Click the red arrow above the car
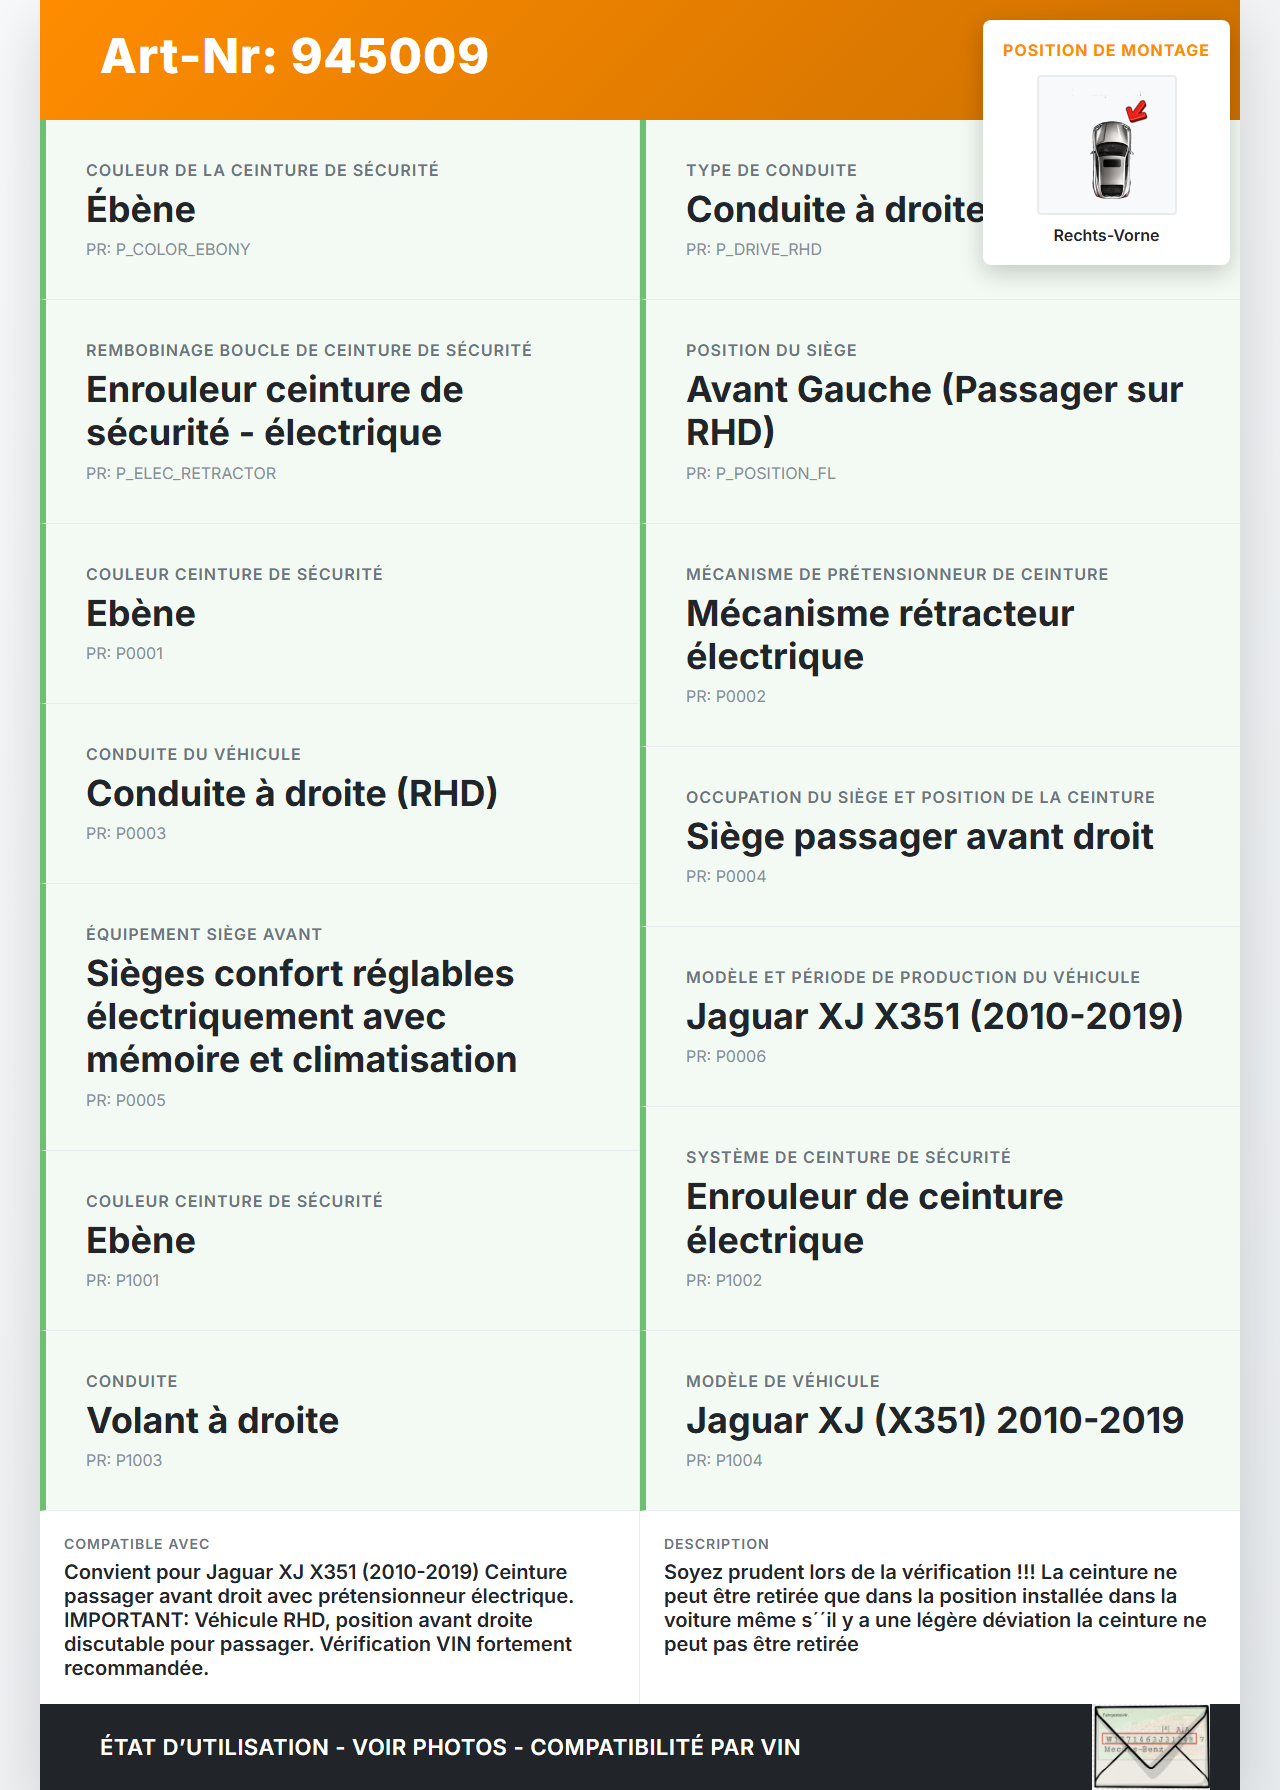Screen dimensions: 1280x1790 click(x=1137, y=110)
